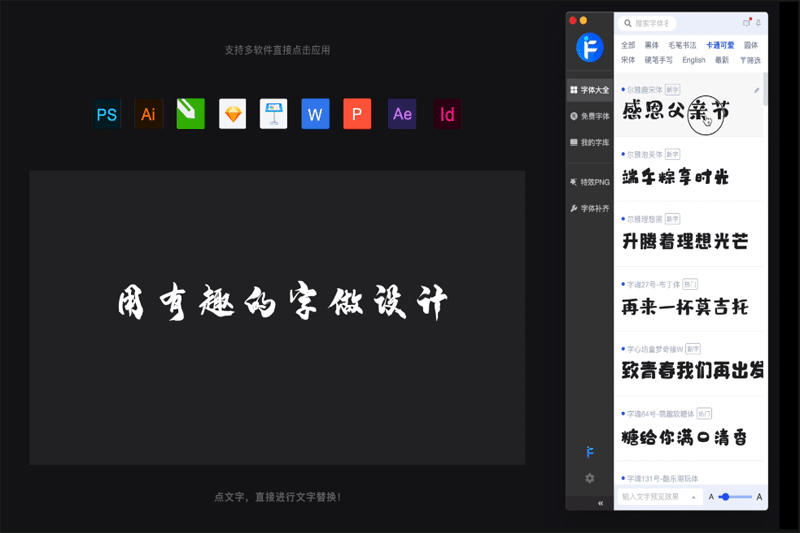The width and height of the screenshot is (800, 533).
Task: Click font name 尔雅理想黑
Action: pyautogui.click(x=644, y=219)
